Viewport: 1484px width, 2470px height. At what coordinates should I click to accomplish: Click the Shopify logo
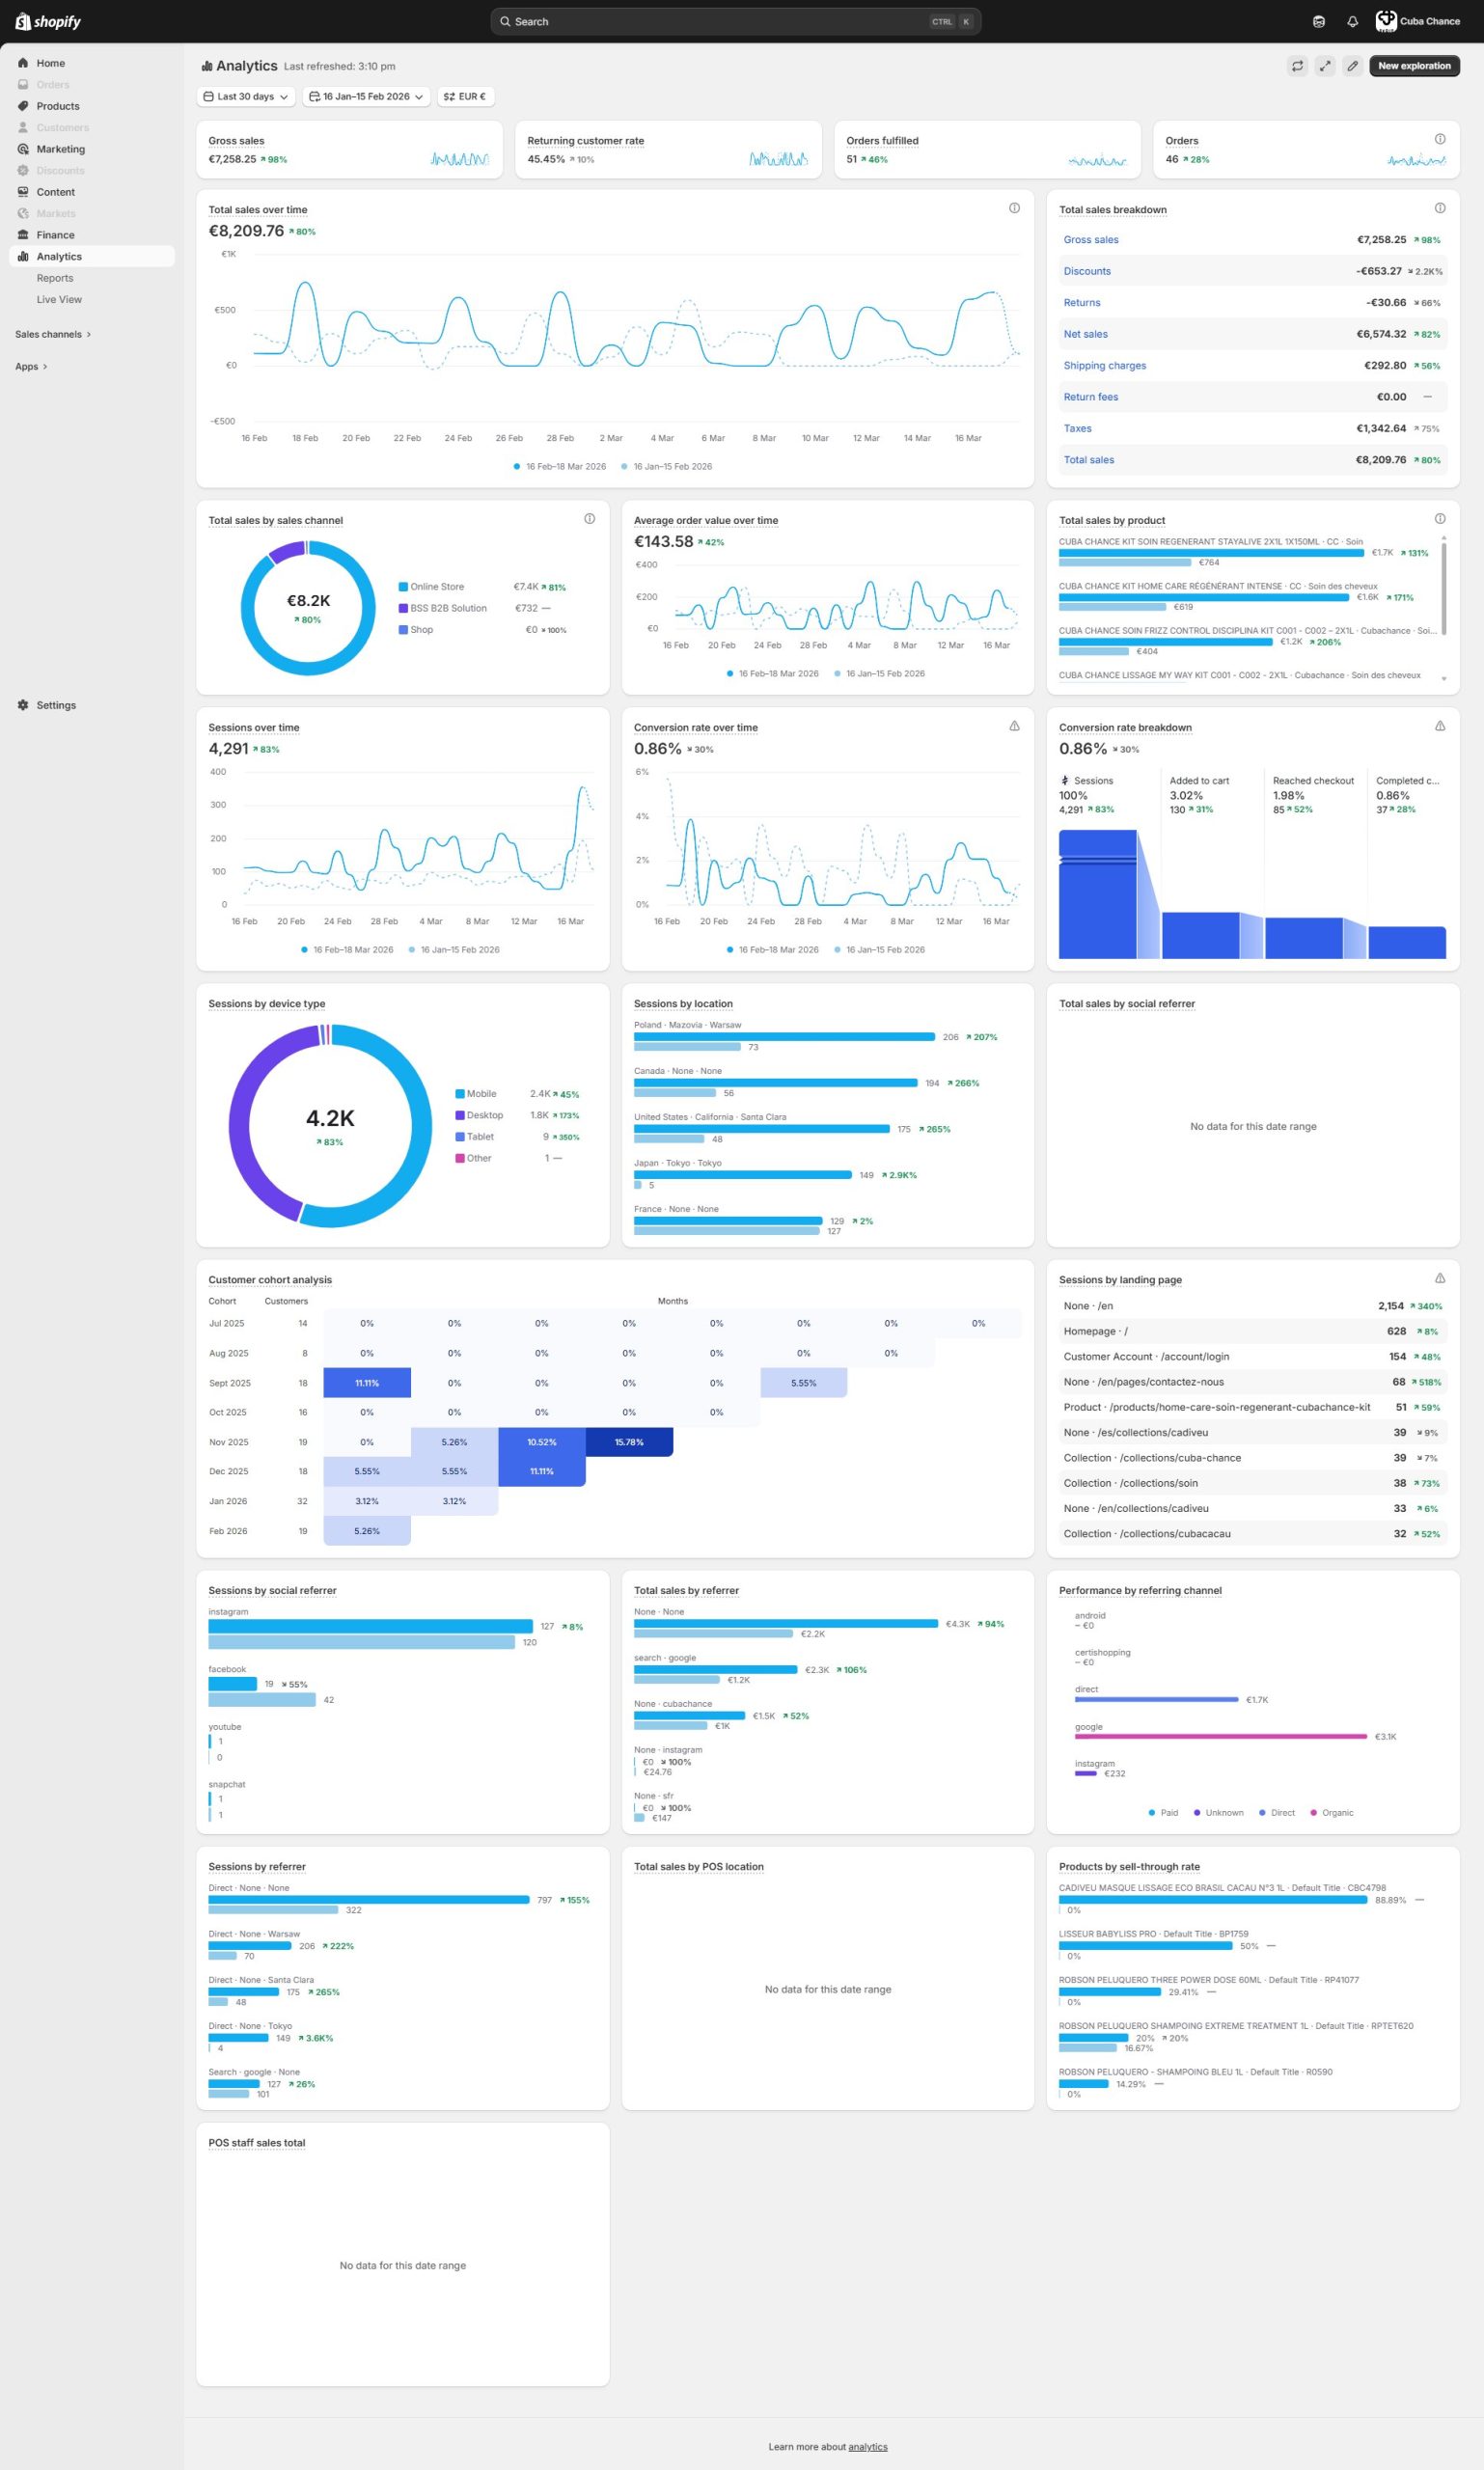(48, 22)
